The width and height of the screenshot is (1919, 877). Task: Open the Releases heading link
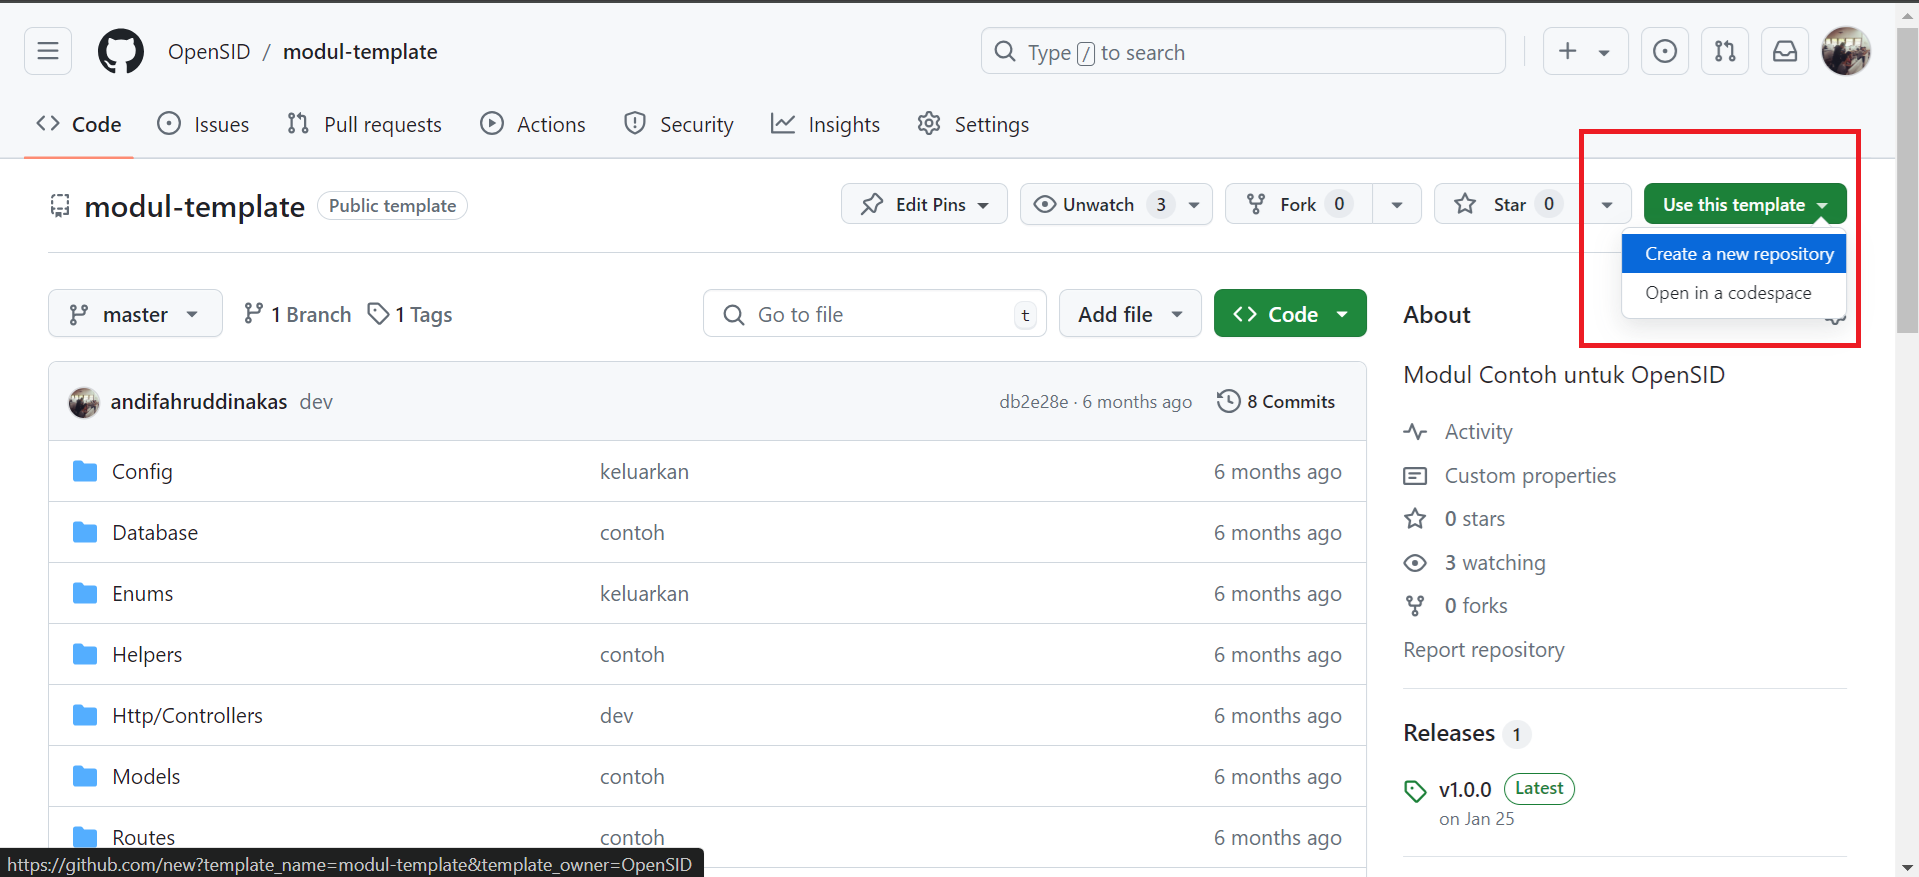point(1449,733)
